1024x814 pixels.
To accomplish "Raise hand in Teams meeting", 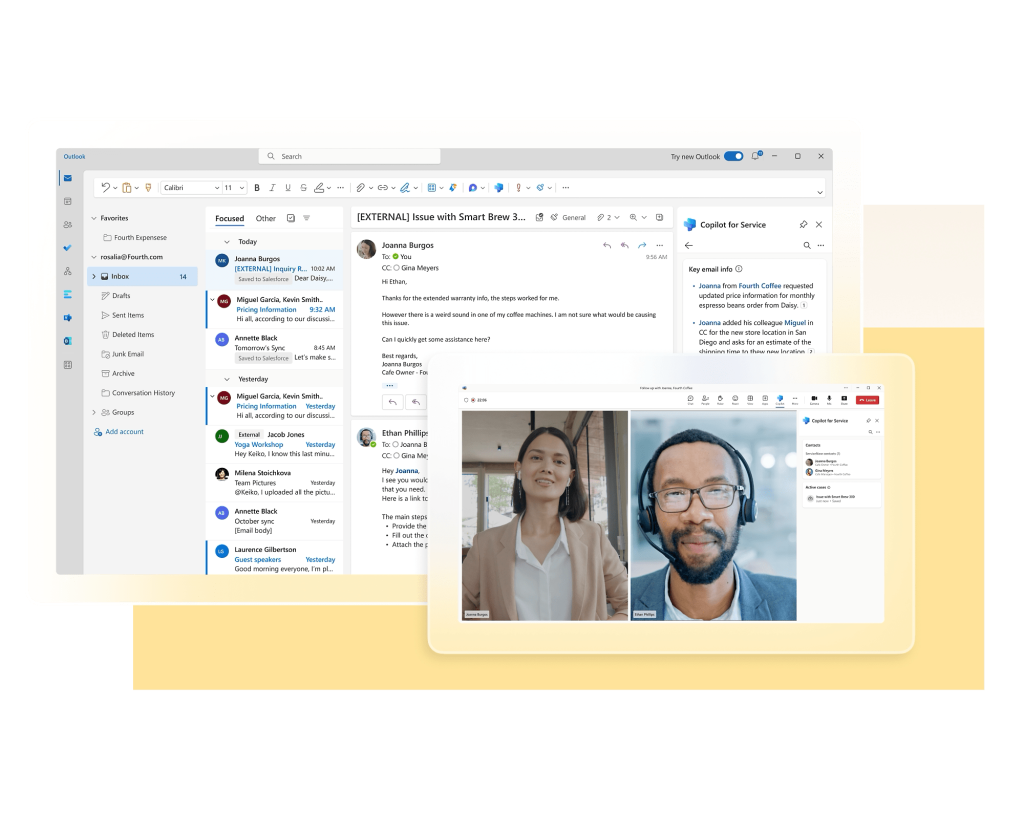I will (720, 399).
